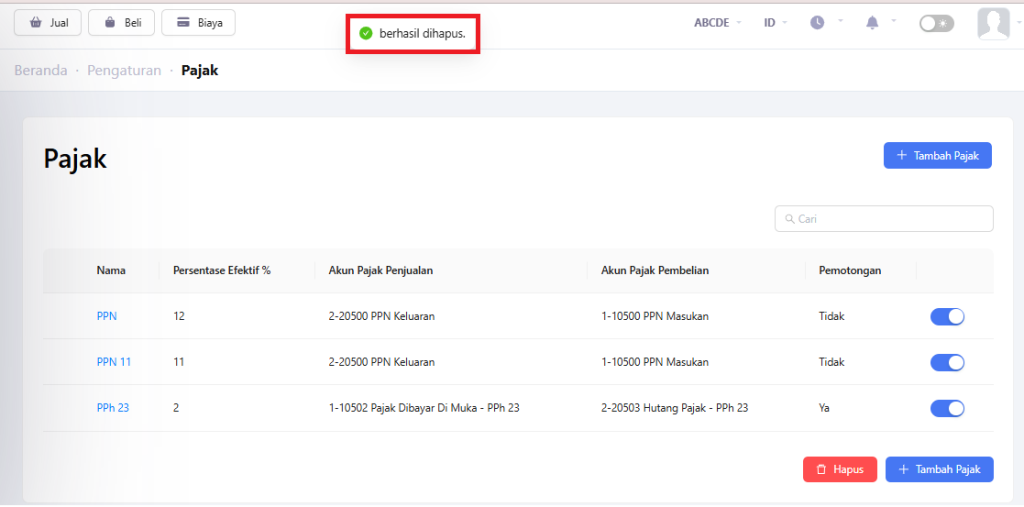Click the search magnifier icon
The image size is (1024, 507).
tap(789, 219)
